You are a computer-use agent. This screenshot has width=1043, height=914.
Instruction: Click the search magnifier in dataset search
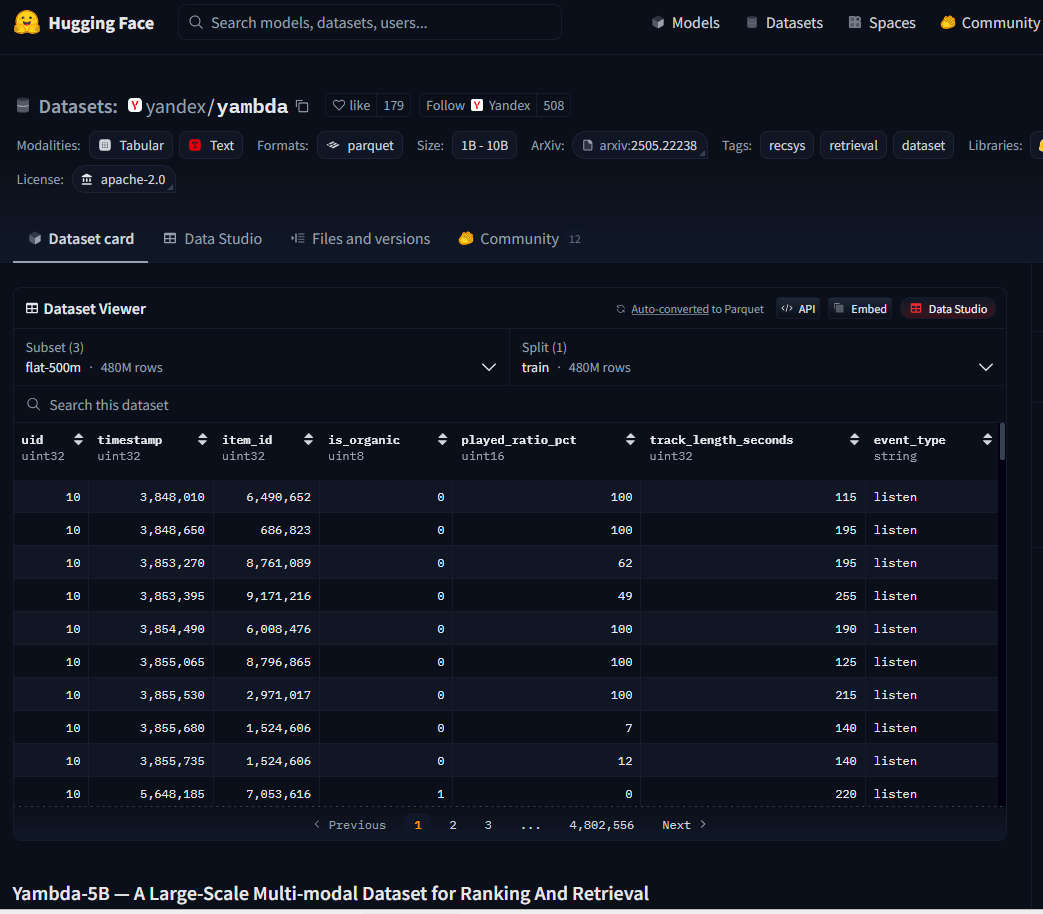33,404
